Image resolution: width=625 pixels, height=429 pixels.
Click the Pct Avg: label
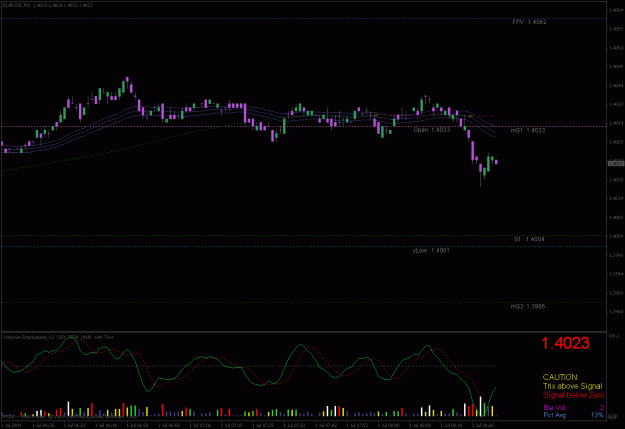point(555,415)
